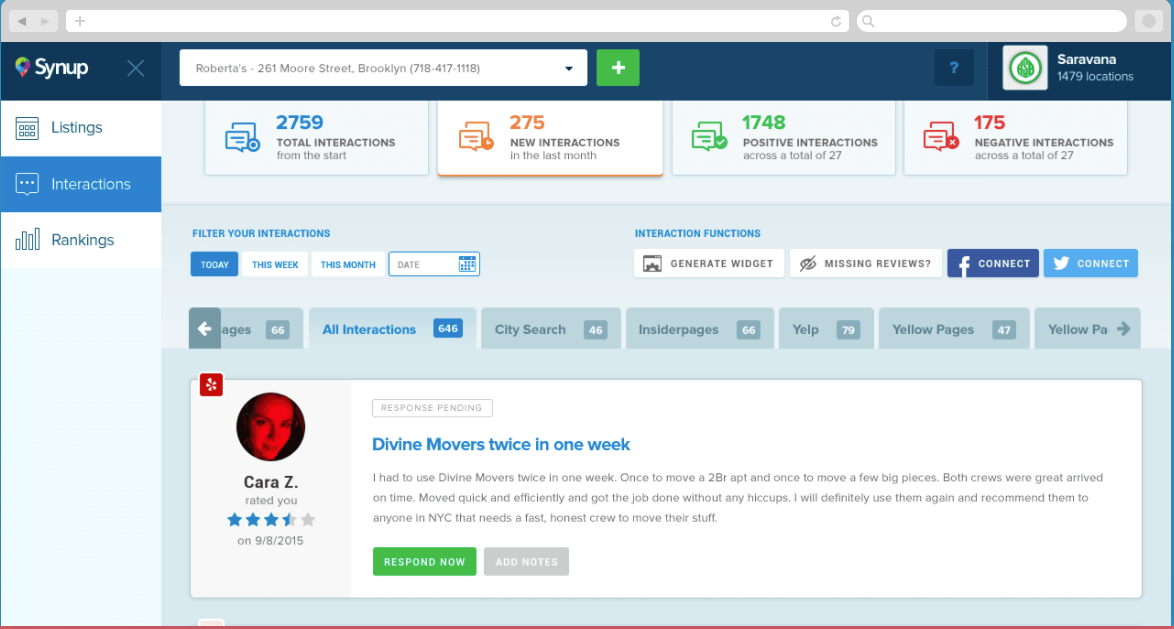Click the Respond Now button
The image size is (1174, 629).
[425, 562]
